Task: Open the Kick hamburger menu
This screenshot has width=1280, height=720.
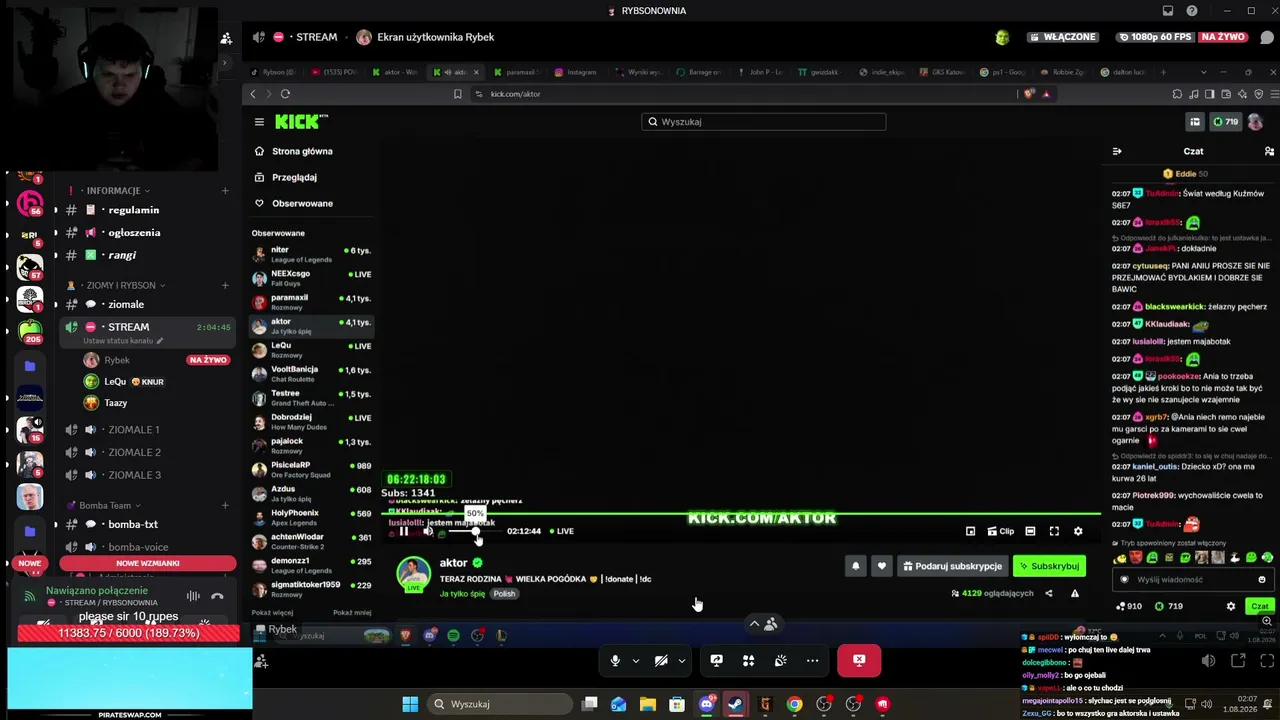Action: [x=259, y=122]
